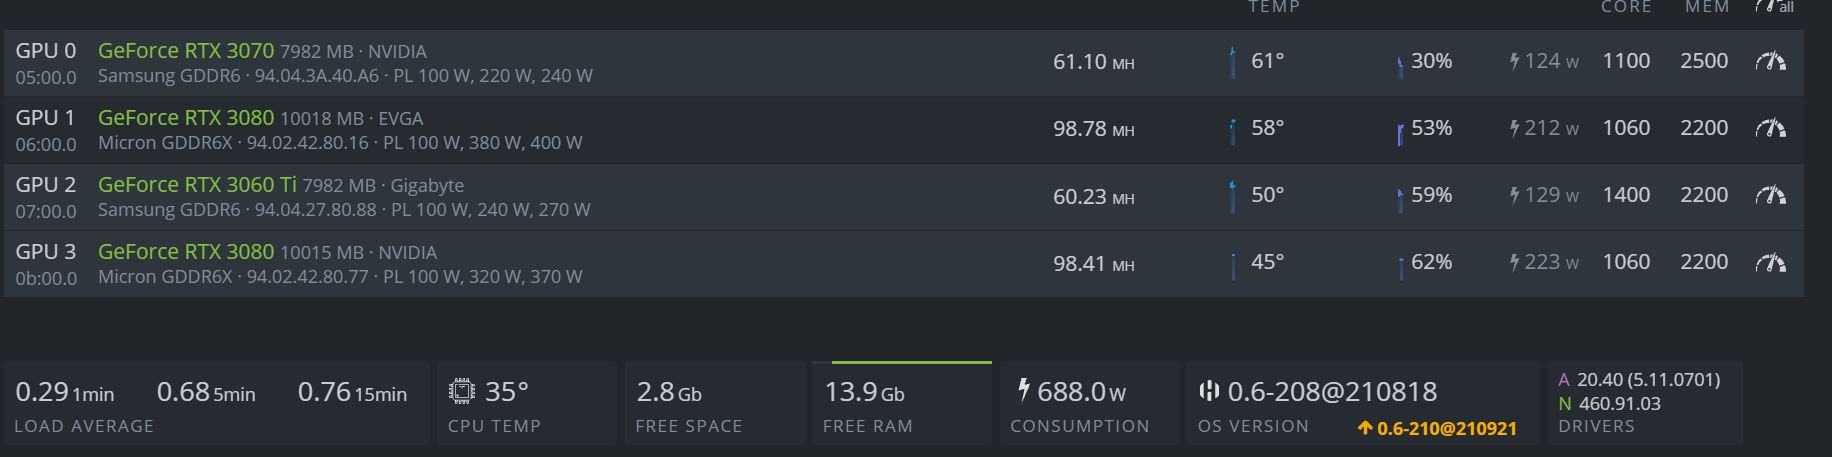Open the EVGA GeForce RTX 3080 on GPU 1

pos(185,118)
